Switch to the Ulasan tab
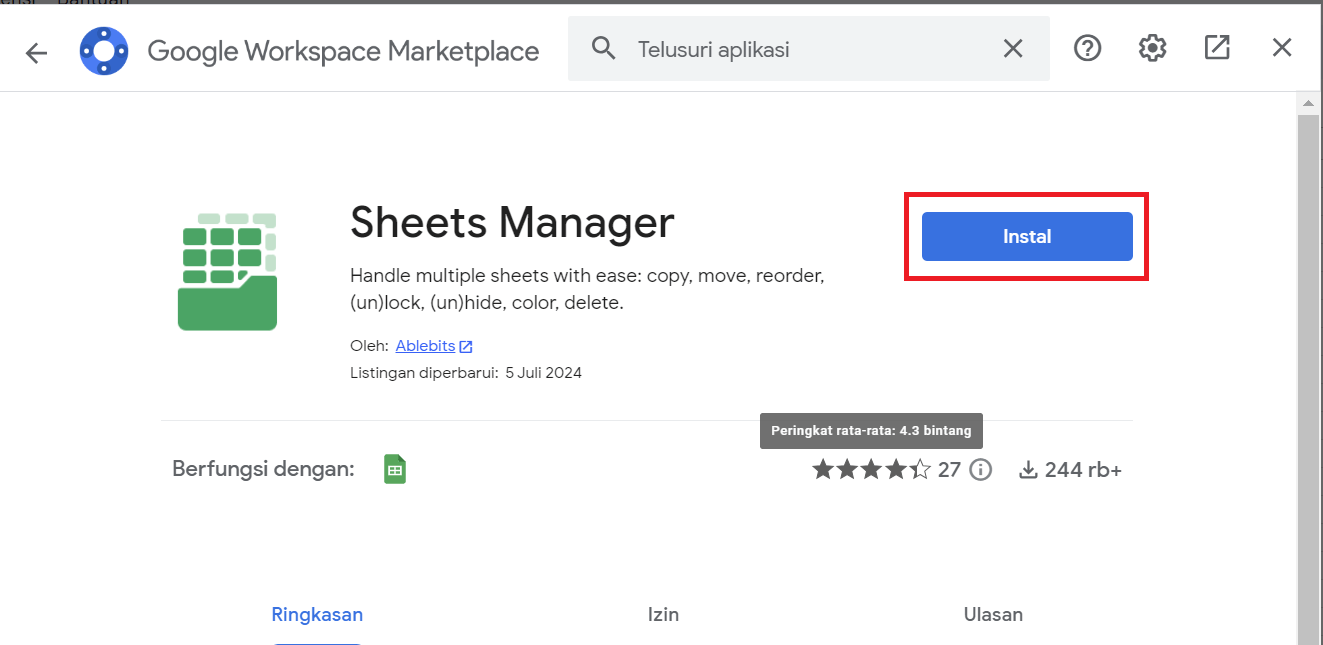Image resolution: width=1323 pixels, height=645 pixels. coord(993,614)
